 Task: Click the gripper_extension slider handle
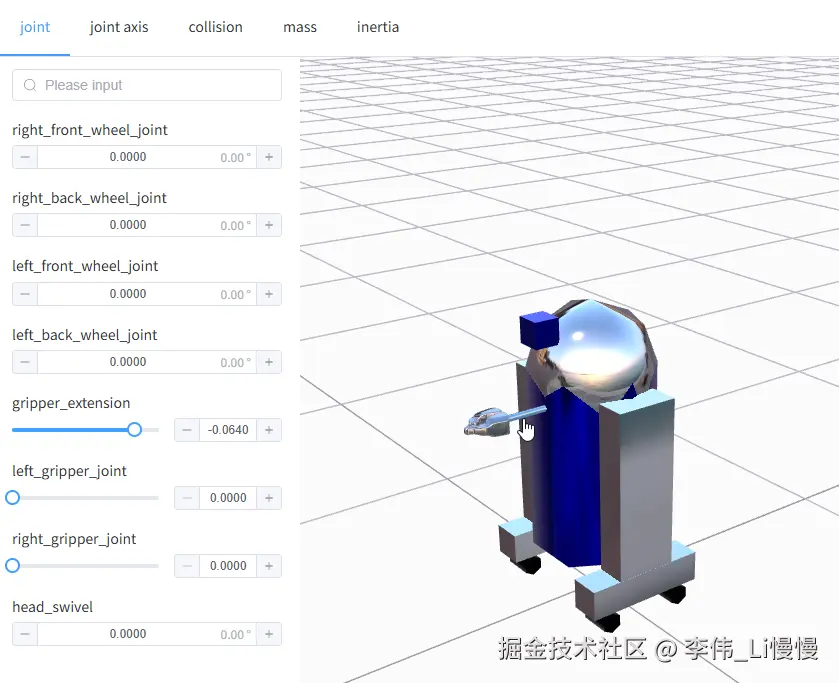point(134,429)
